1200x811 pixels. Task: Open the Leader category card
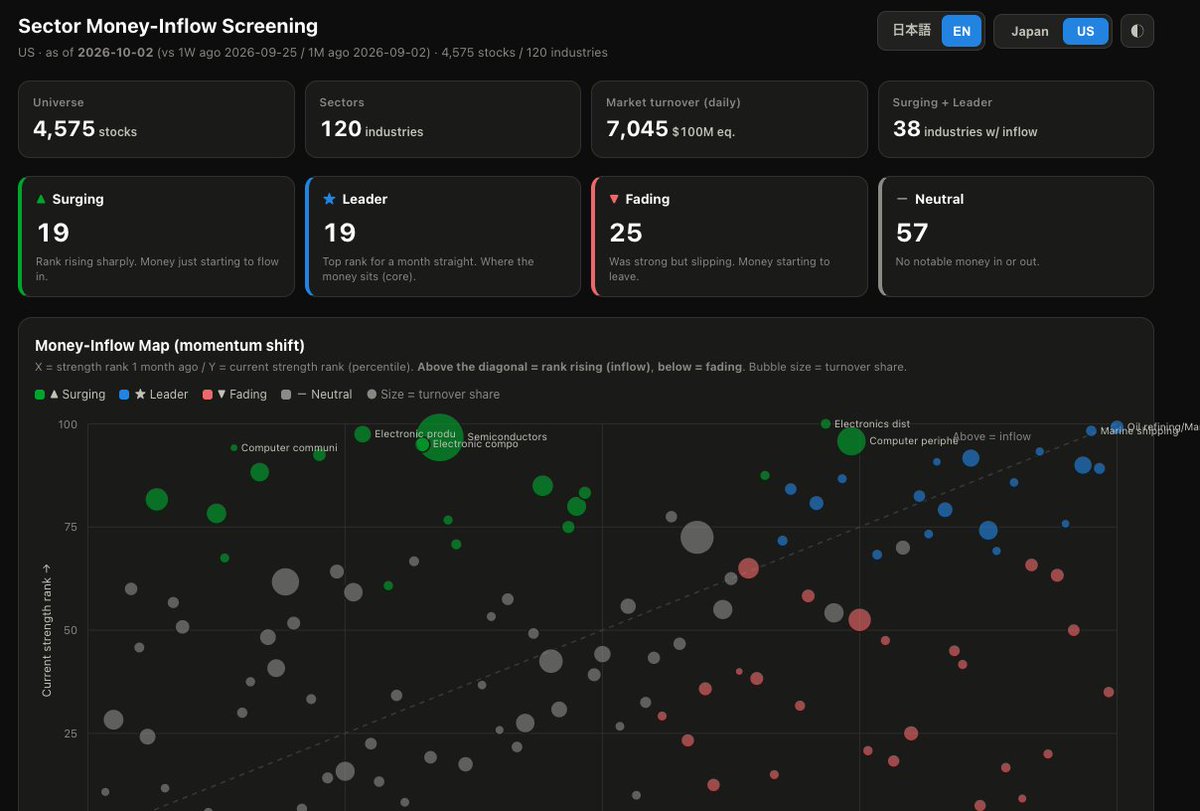tap(443, 236)
